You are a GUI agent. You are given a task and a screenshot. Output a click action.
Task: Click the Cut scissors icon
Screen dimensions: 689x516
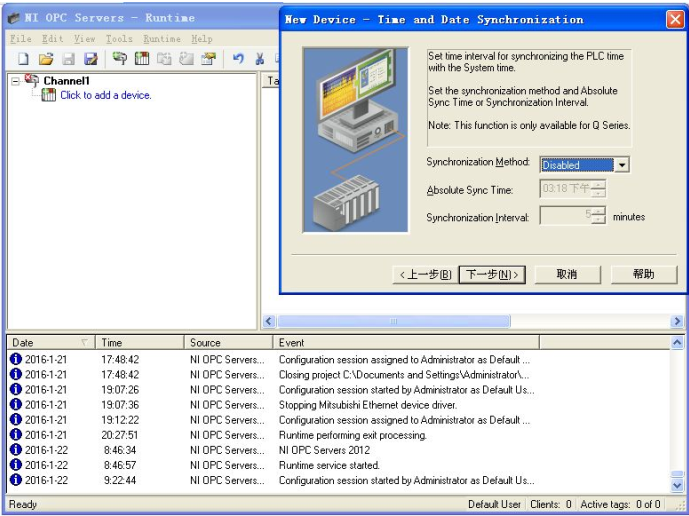260,58
